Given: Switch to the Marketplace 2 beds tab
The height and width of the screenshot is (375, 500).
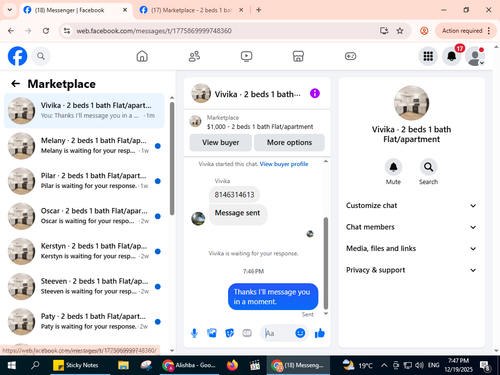Looking at the screenshot, I should [x=192, y=10].
